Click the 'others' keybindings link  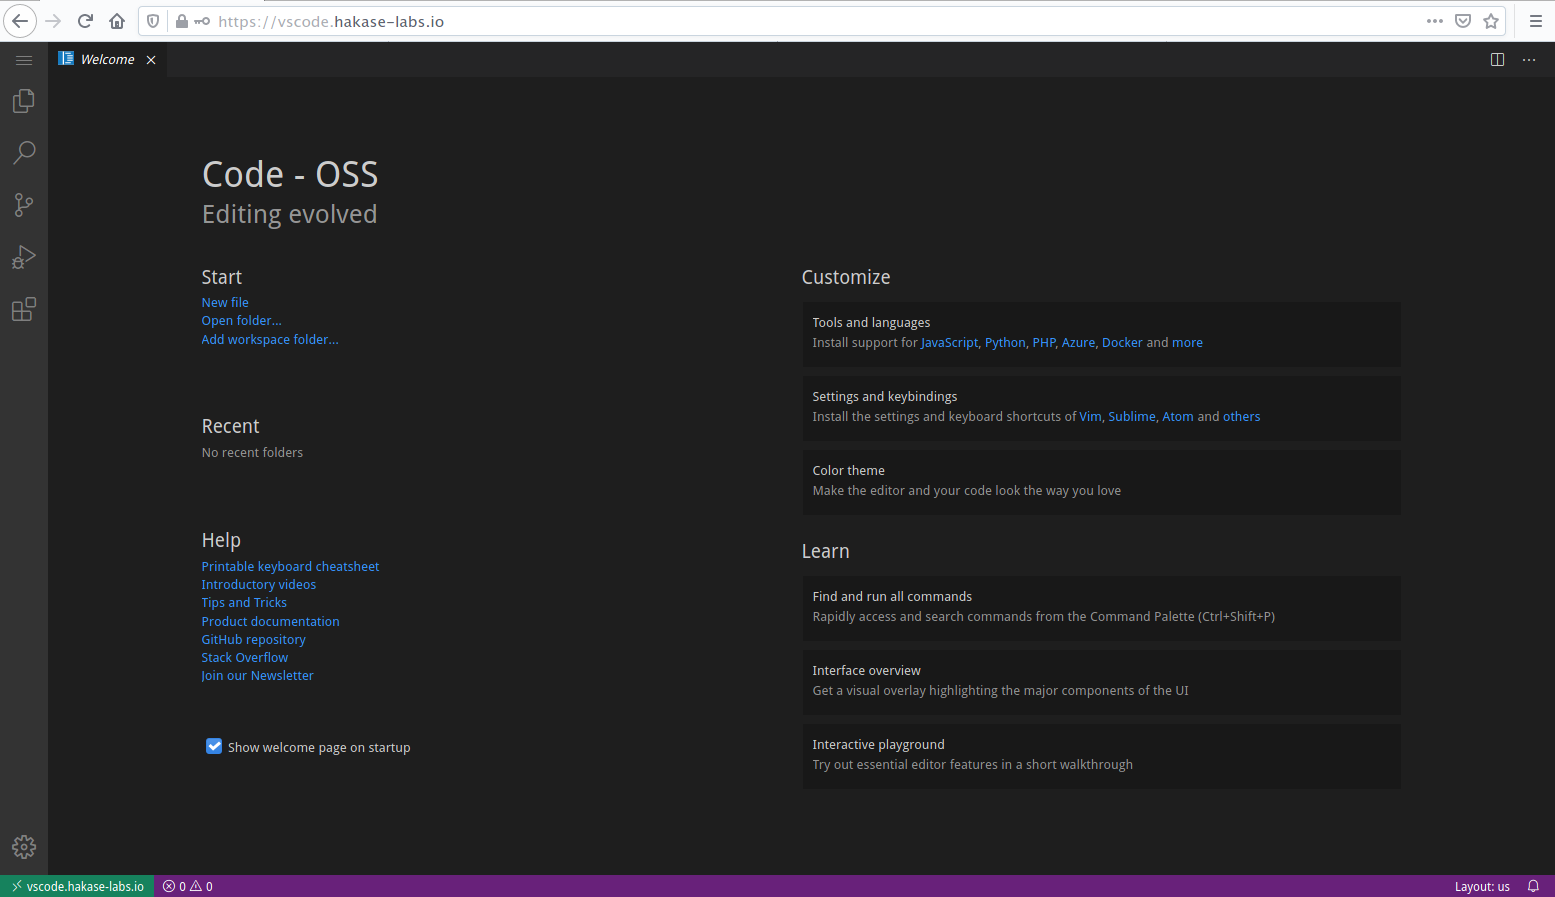1241,417
